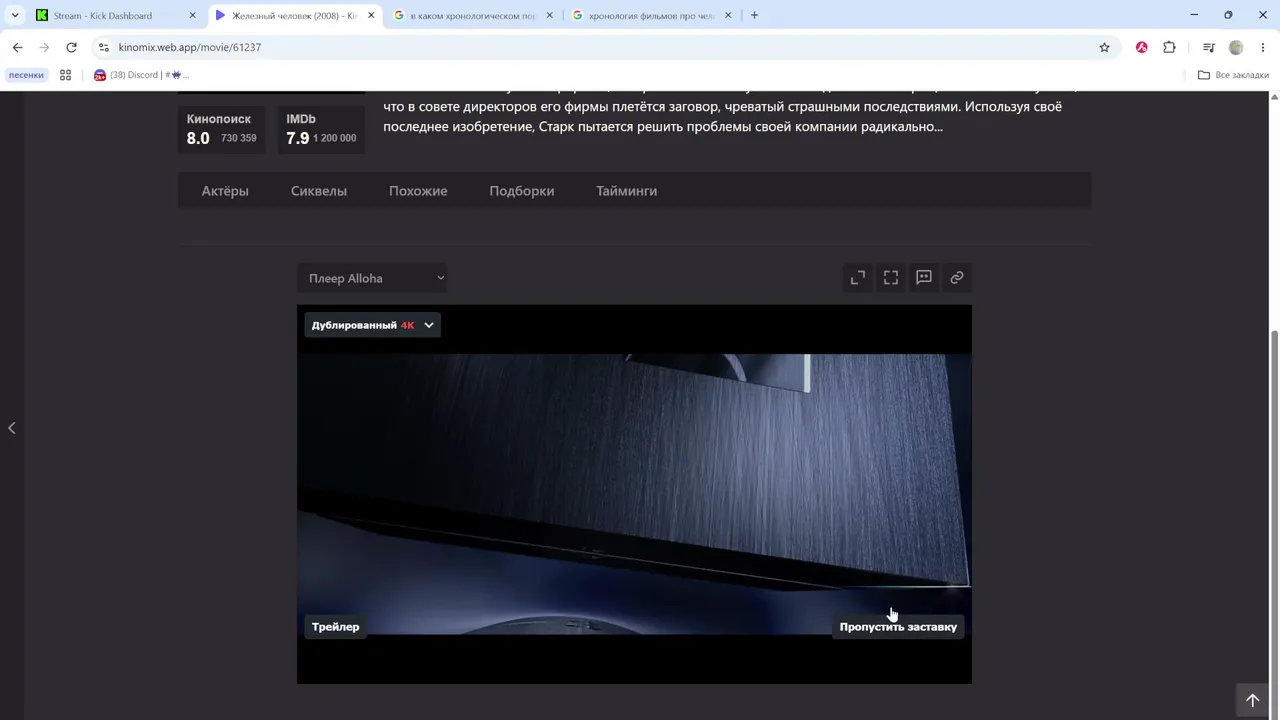Switch to the Stream - Kick Dashboard tab
This screenshot has width=1280, height=720.
116,15
